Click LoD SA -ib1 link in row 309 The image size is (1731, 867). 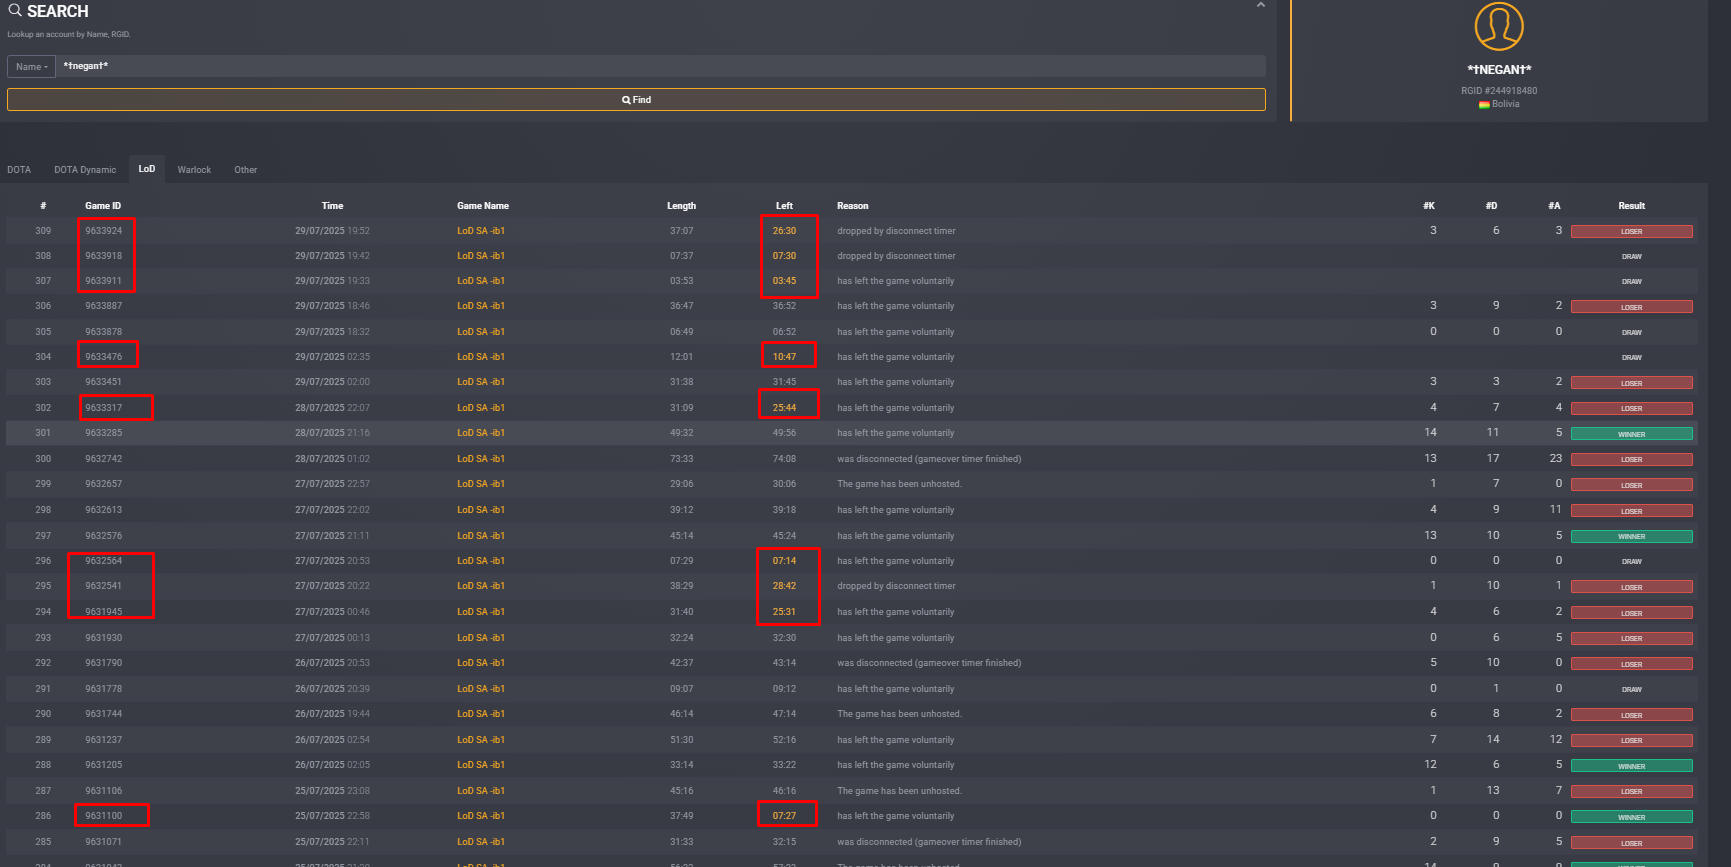(481, 231)
